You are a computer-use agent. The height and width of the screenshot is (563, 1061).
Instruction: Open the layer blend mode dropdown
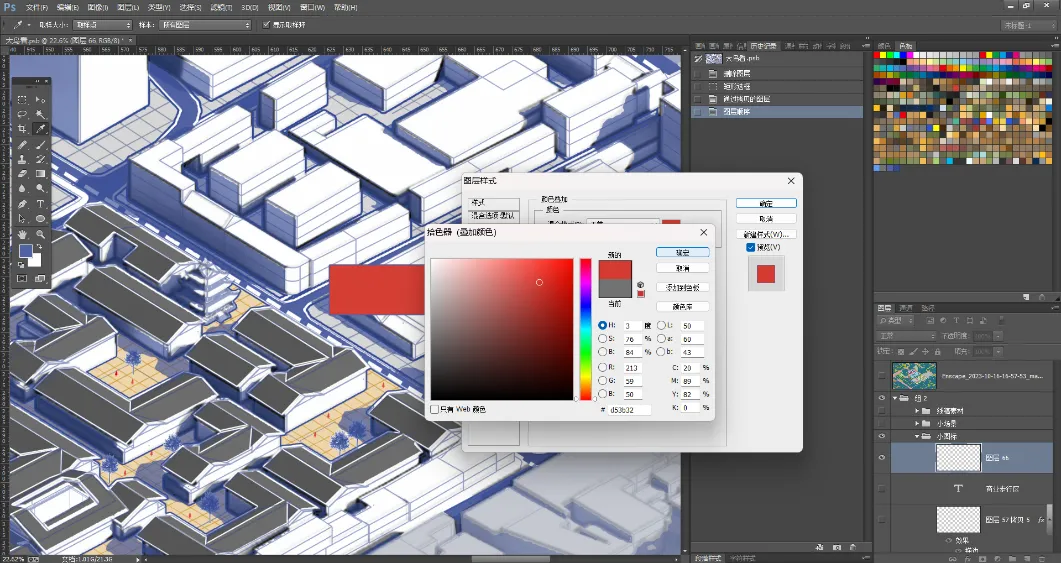pyautogui.click(x=905, y=336)
